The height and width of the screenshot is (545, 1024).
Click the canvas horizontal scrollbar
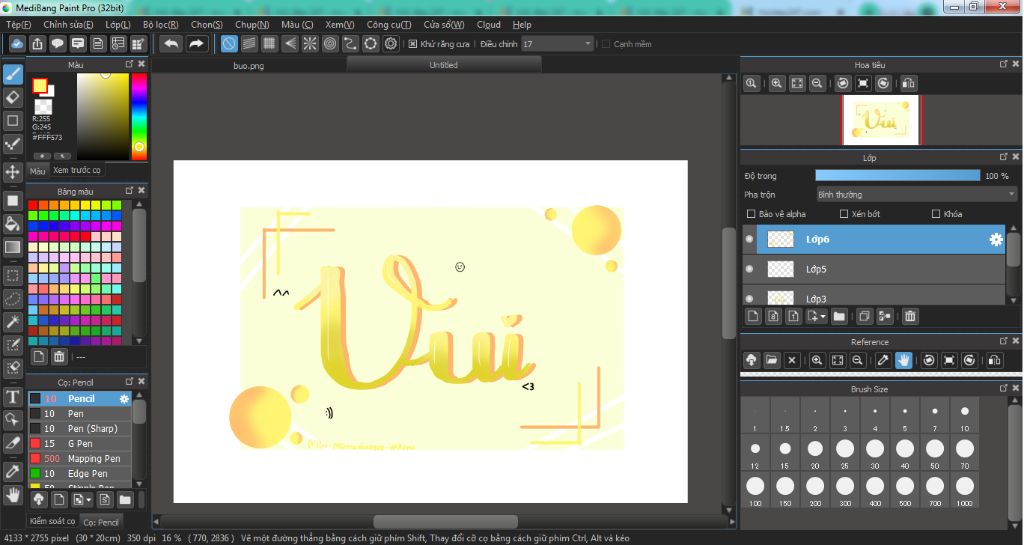[446, 522]
